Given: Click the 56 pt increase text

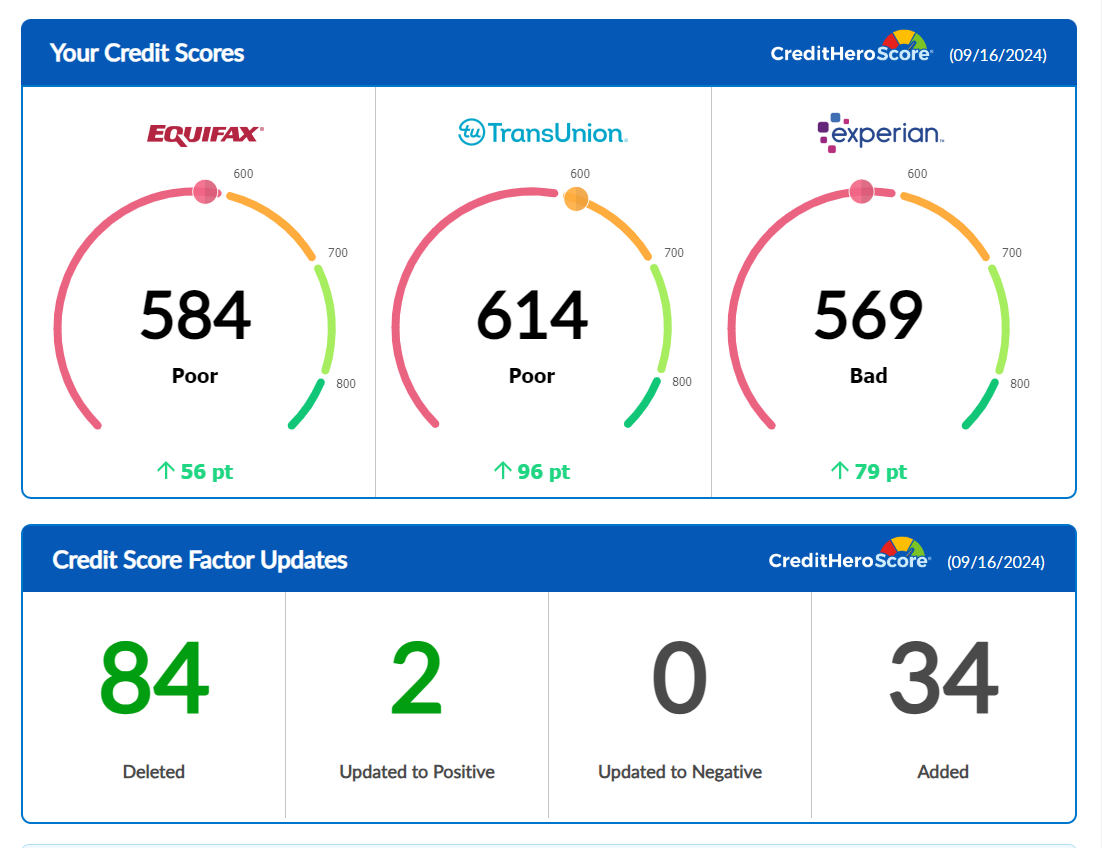Looking at the screenshot, I should pos(207,471).
